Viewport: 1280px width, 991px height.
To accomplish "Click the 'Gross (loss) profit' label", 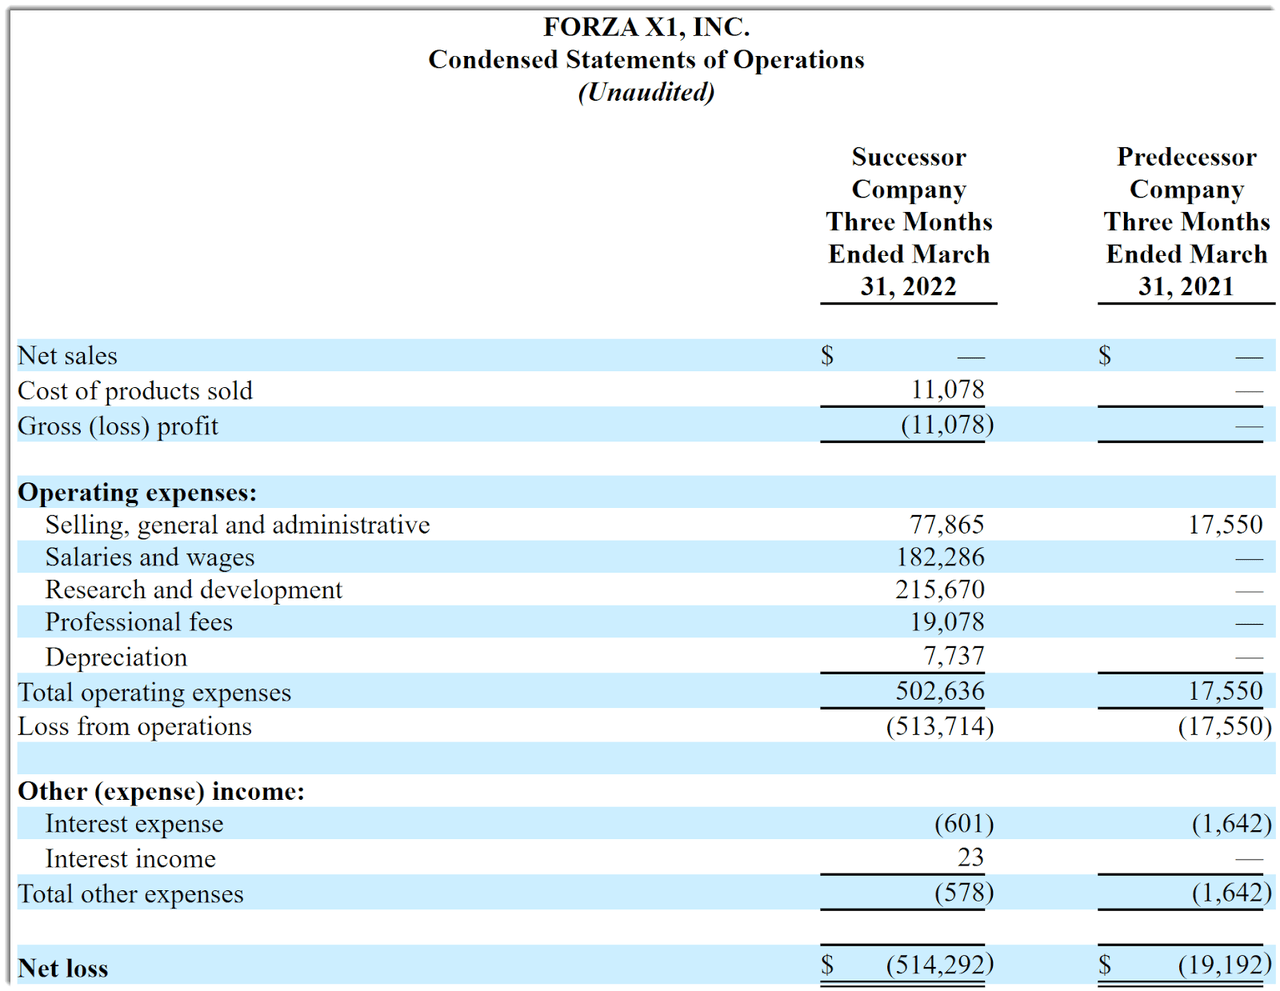I will tap(118, 426).
